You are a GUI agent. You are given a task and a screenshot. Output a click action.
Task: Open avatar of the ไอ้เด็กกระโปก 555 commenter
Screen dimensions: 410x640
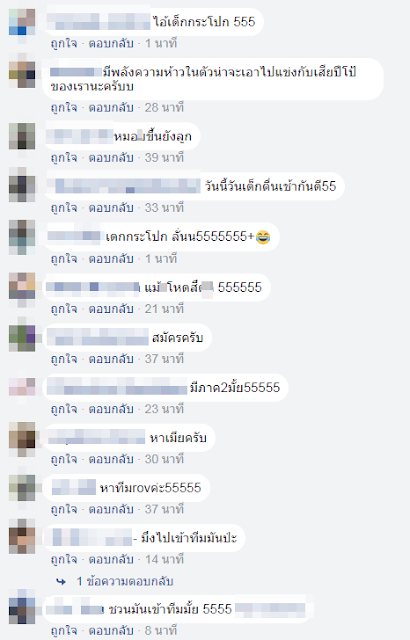tap(22, 22)
